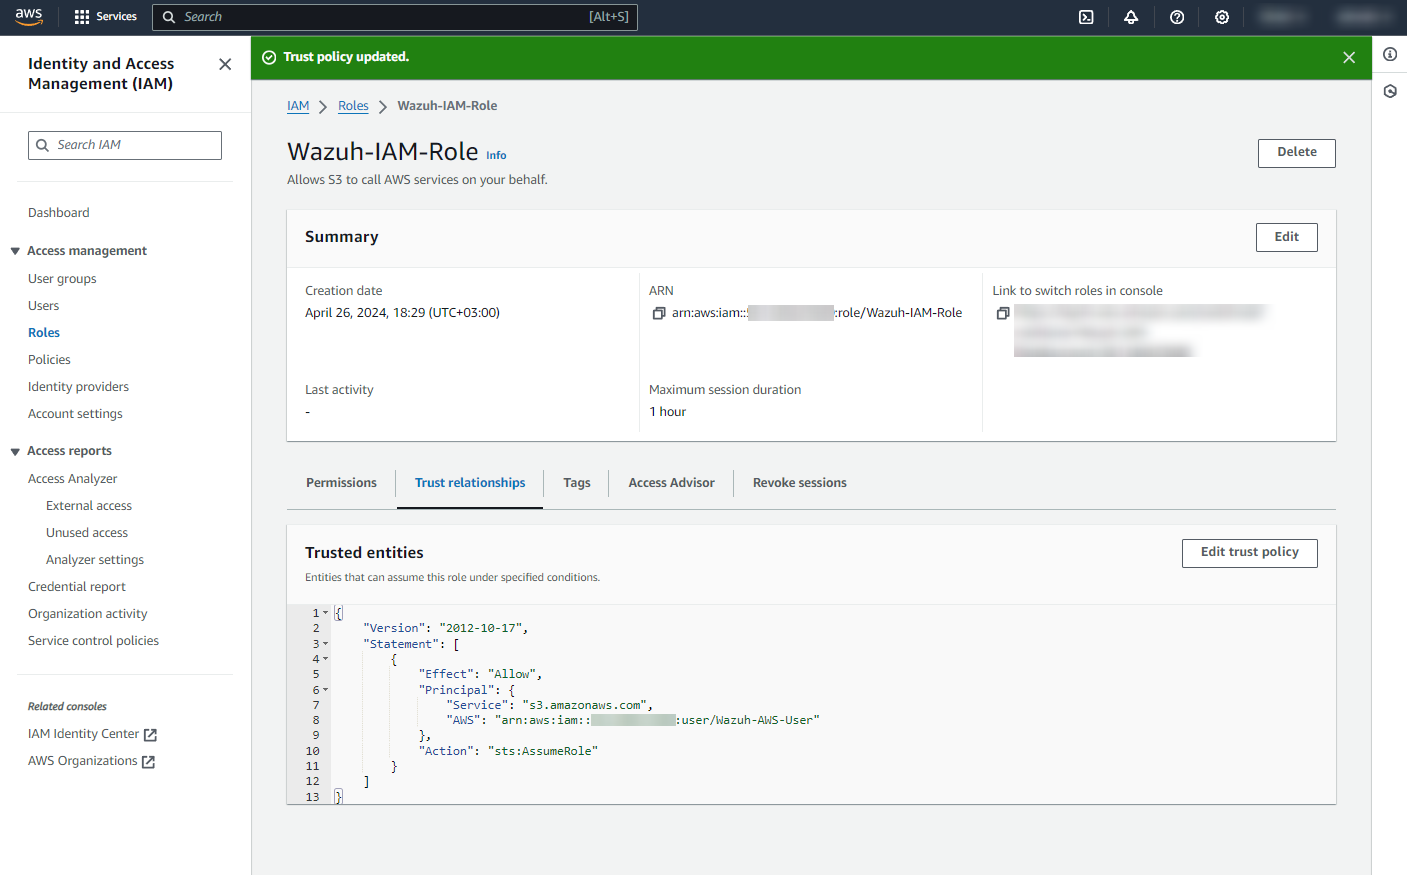
Task: Dismiss the Trust policy updated banner
Action: 1349,58
